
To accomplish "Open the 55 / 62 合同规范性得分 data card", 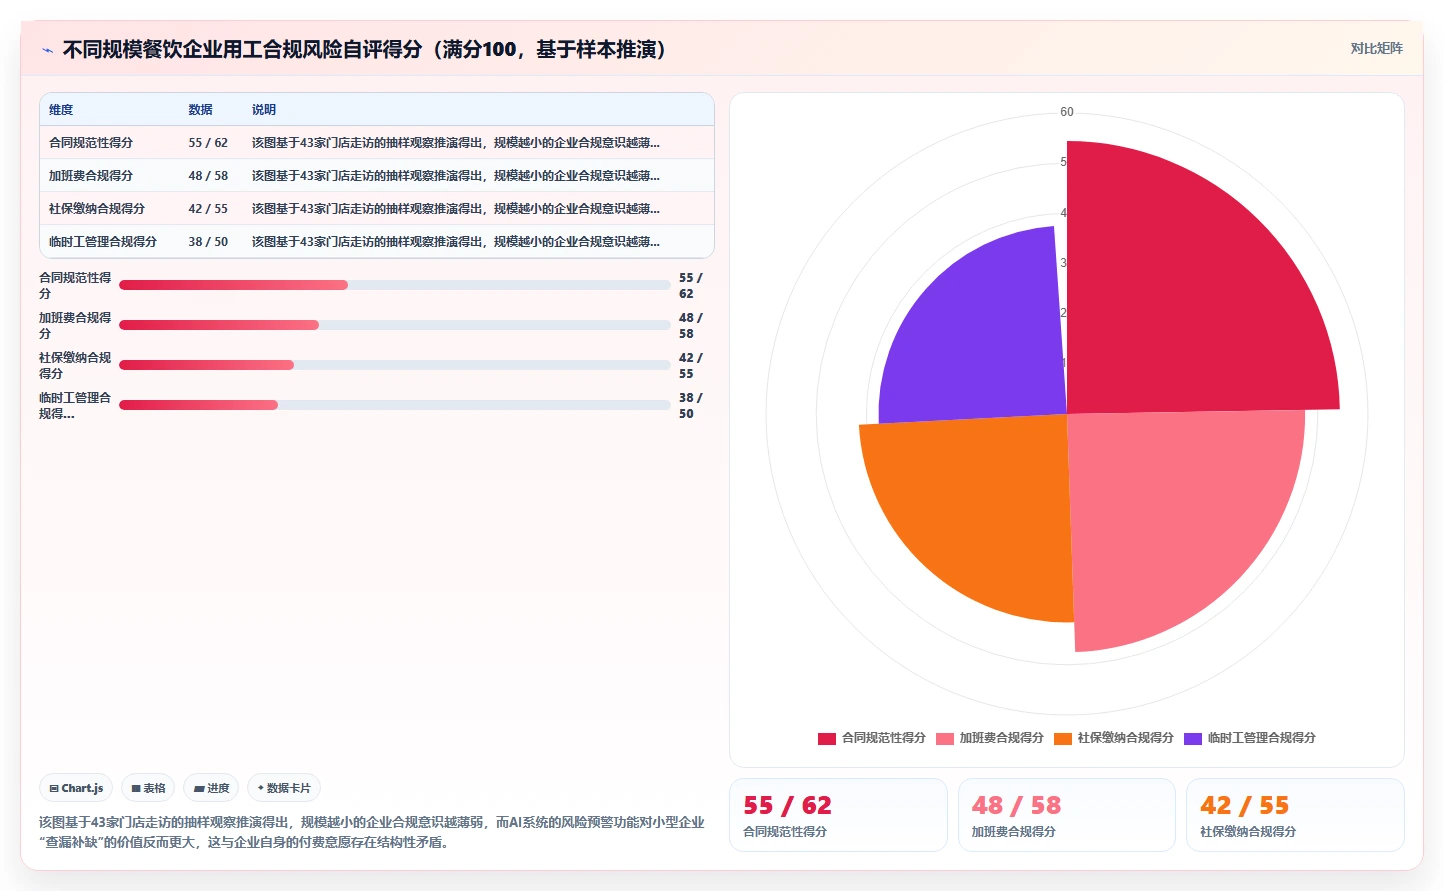I will pyautogui.click(x=838, y=815).
